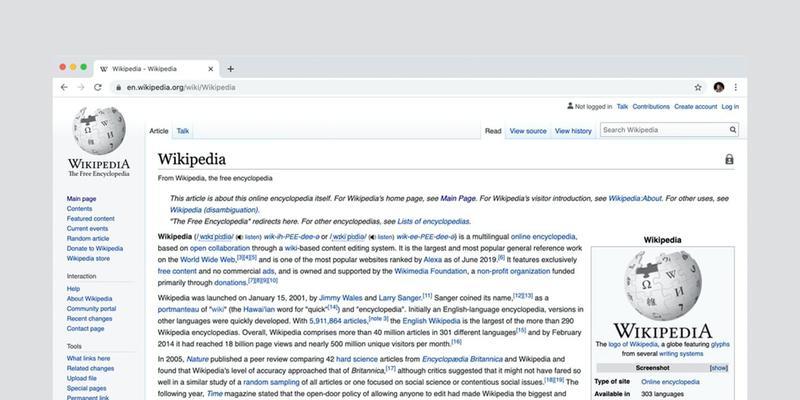Reload the page with refresh icon

tap(97, 87)
